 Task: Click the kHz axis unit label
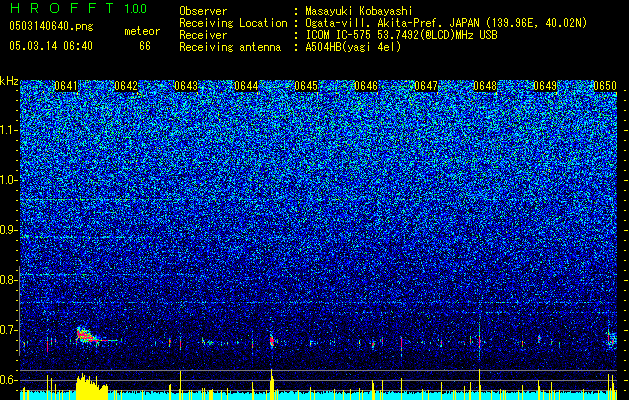point(9,81)
